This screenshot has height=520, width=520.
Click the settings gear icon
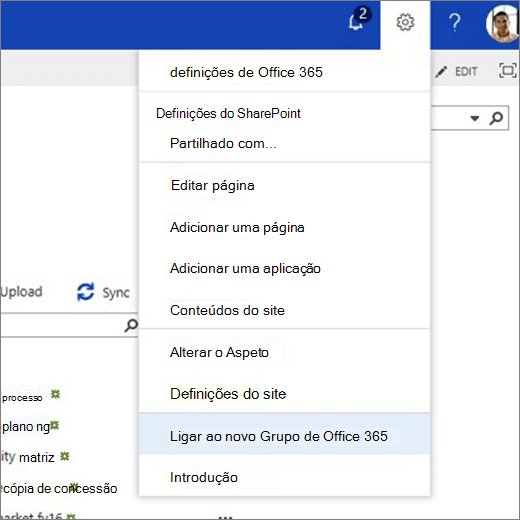405,23
